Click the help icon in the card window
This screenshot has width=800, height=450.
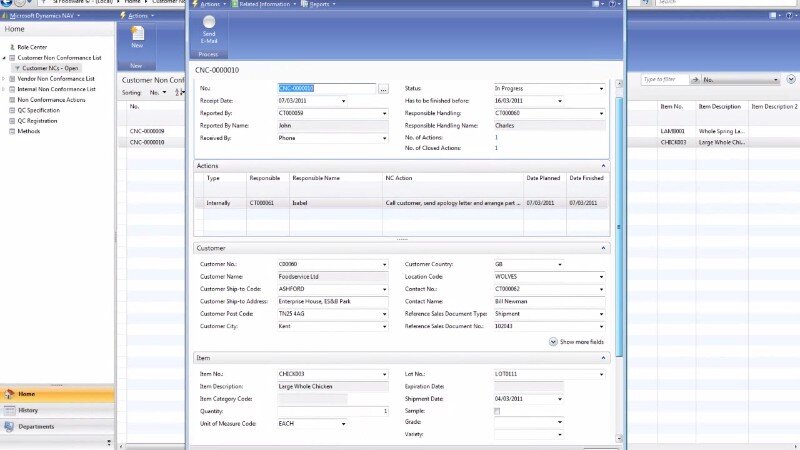point(609,4)
